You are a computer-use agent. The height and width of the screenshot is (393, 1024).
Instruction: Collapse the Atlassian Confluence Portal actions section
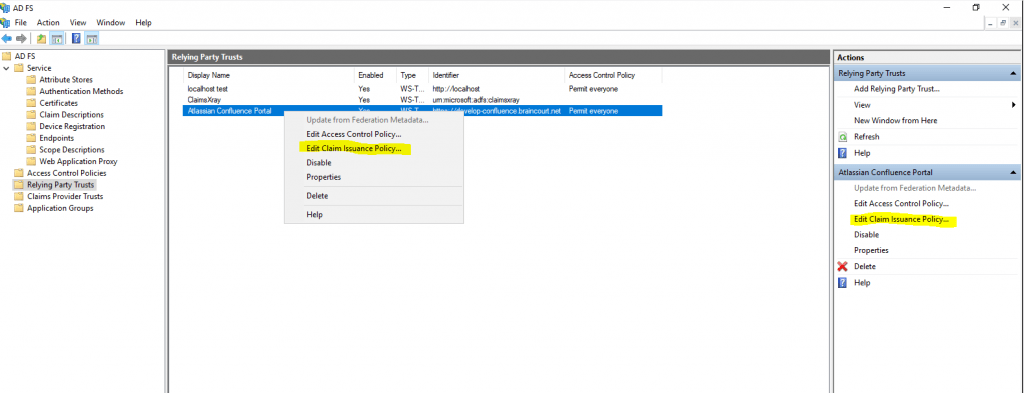click(x=1013, y=172)
